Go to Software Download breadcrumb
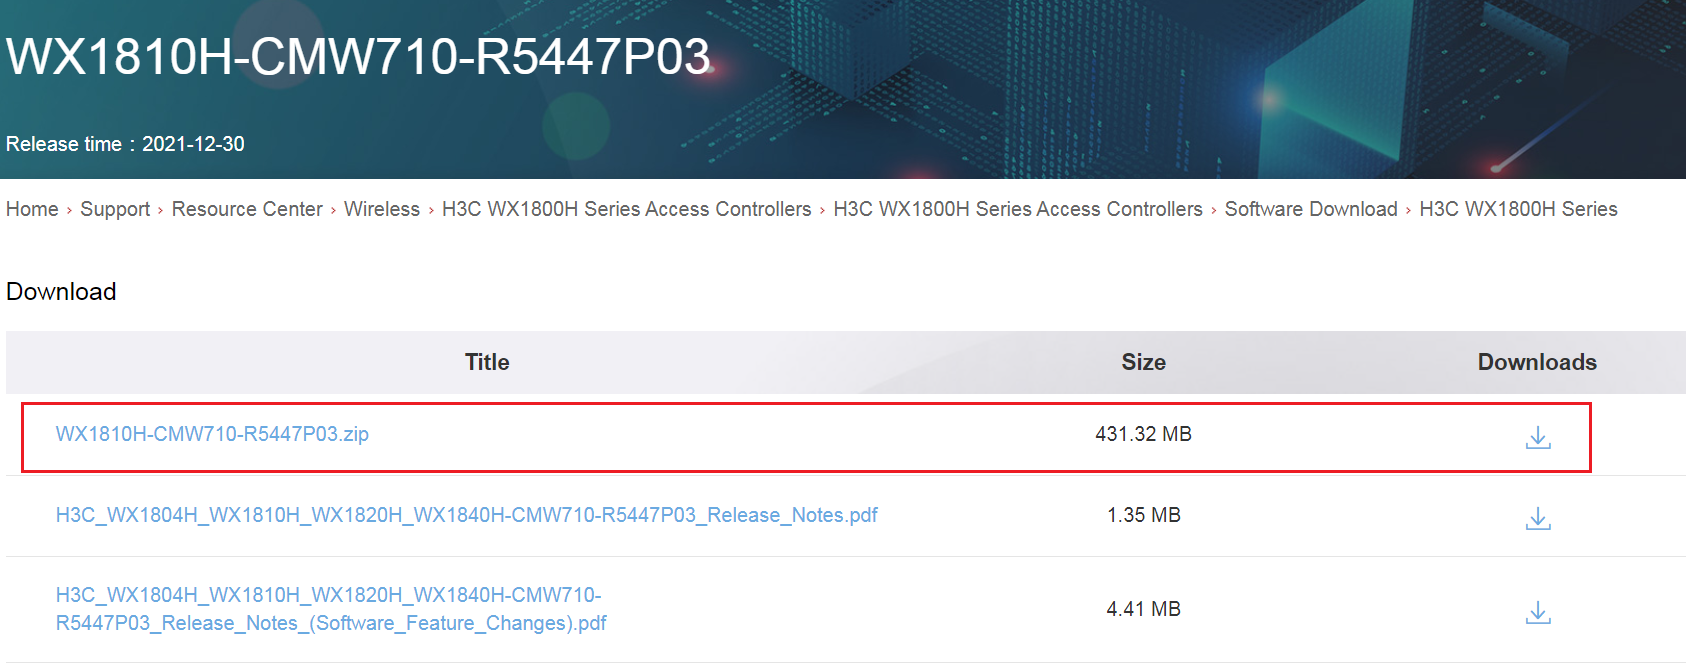The width and height of the screenshot is (1686, 669). pos(1311,209)
